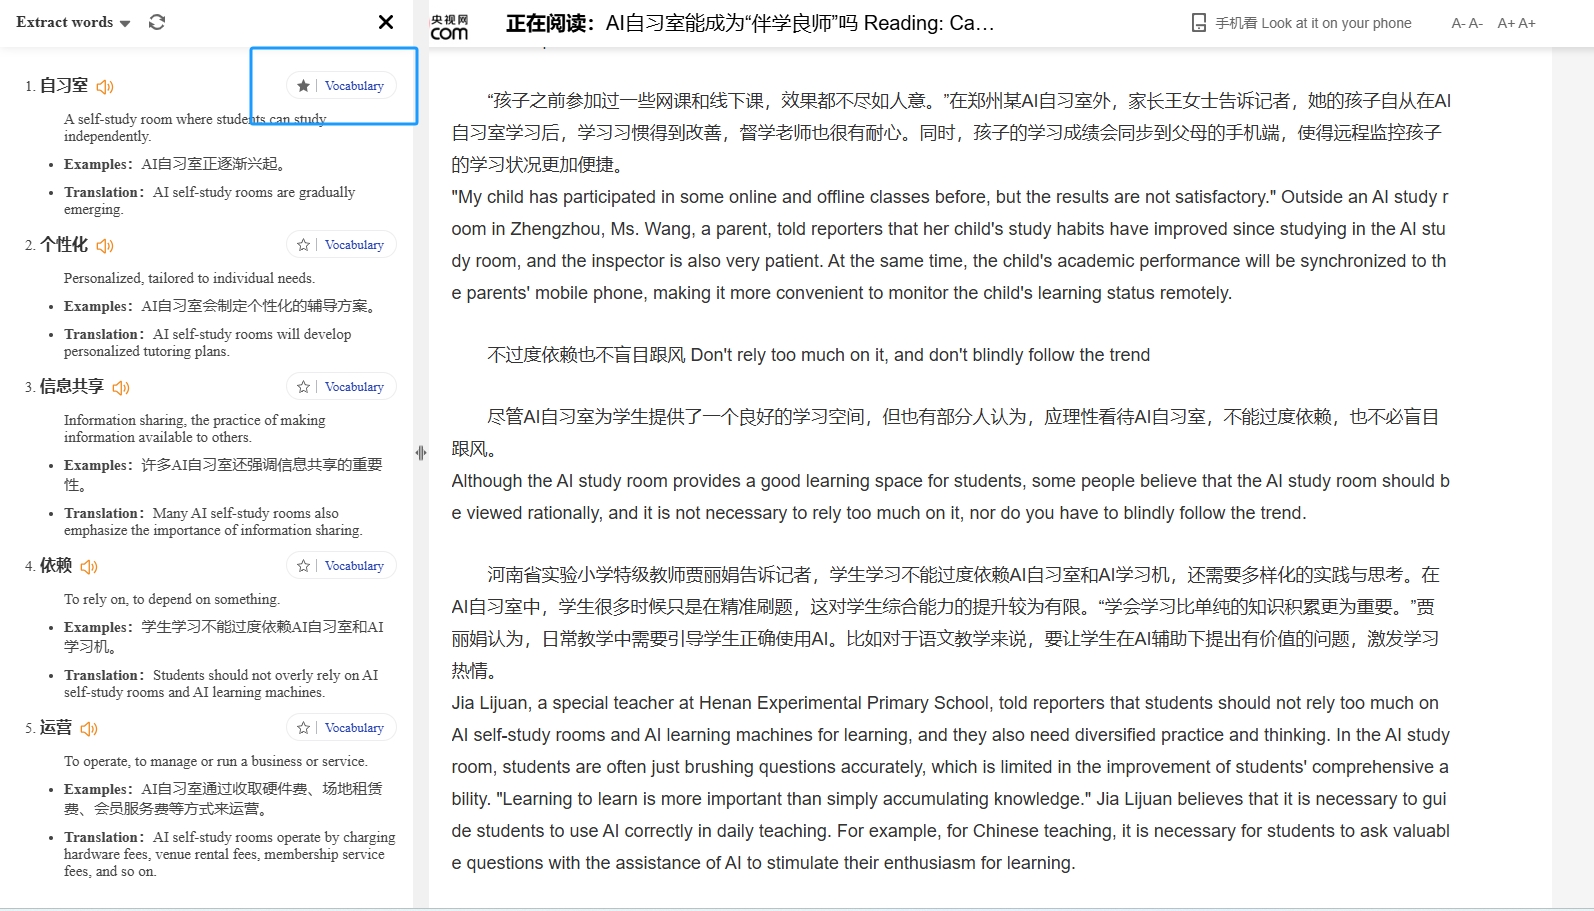The width and height of the screenshot is (1594, 911).
Task: Close the Extract words panel
Action: pyautogui.click(x=386, y=22)
